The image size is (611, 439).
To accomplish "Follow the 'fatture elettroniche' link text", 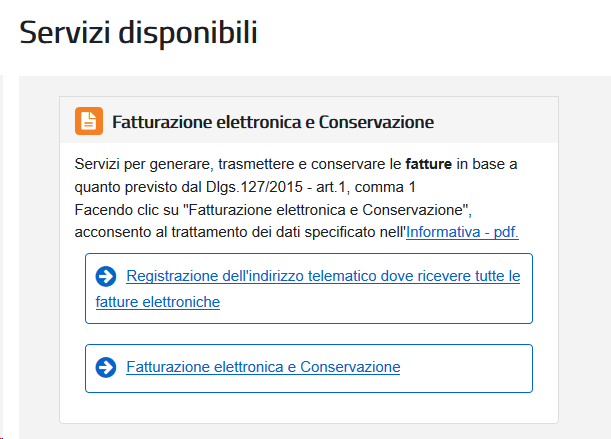I will 158,302.
